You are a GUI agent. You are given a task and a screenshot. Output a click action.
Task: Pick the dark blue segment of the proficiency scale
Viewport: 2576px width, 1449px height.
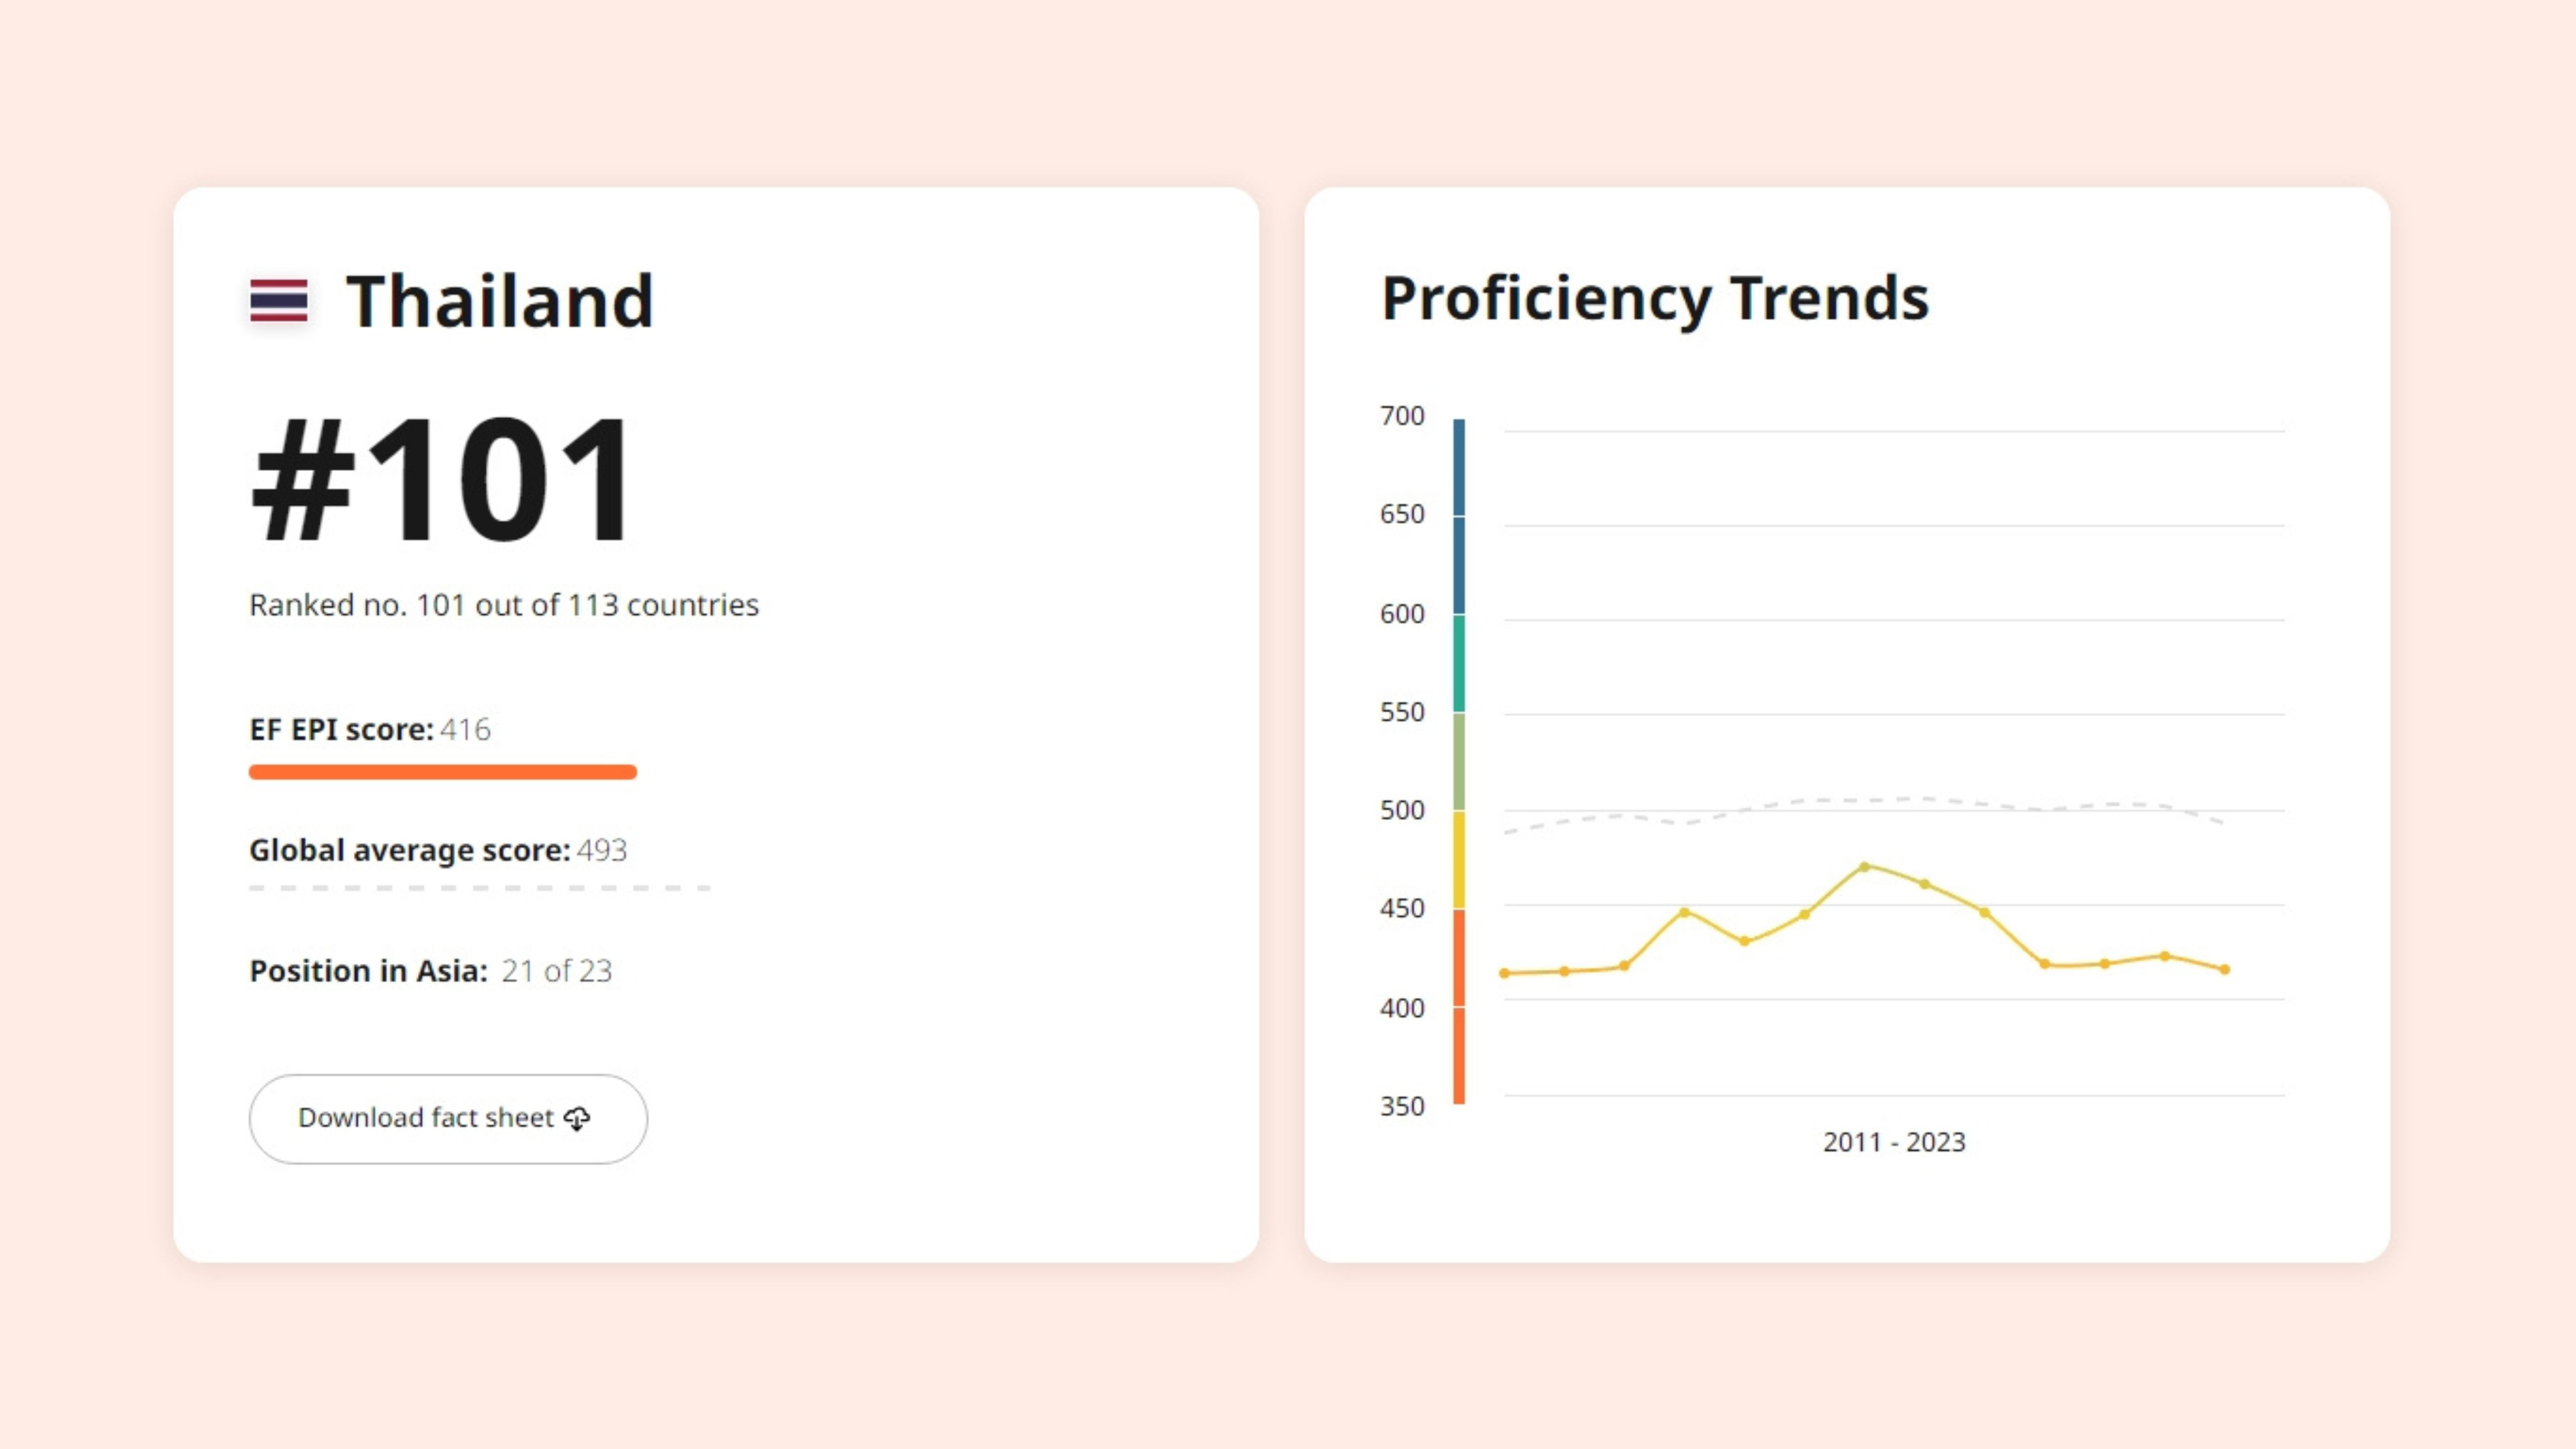(x=1459, y=515)
